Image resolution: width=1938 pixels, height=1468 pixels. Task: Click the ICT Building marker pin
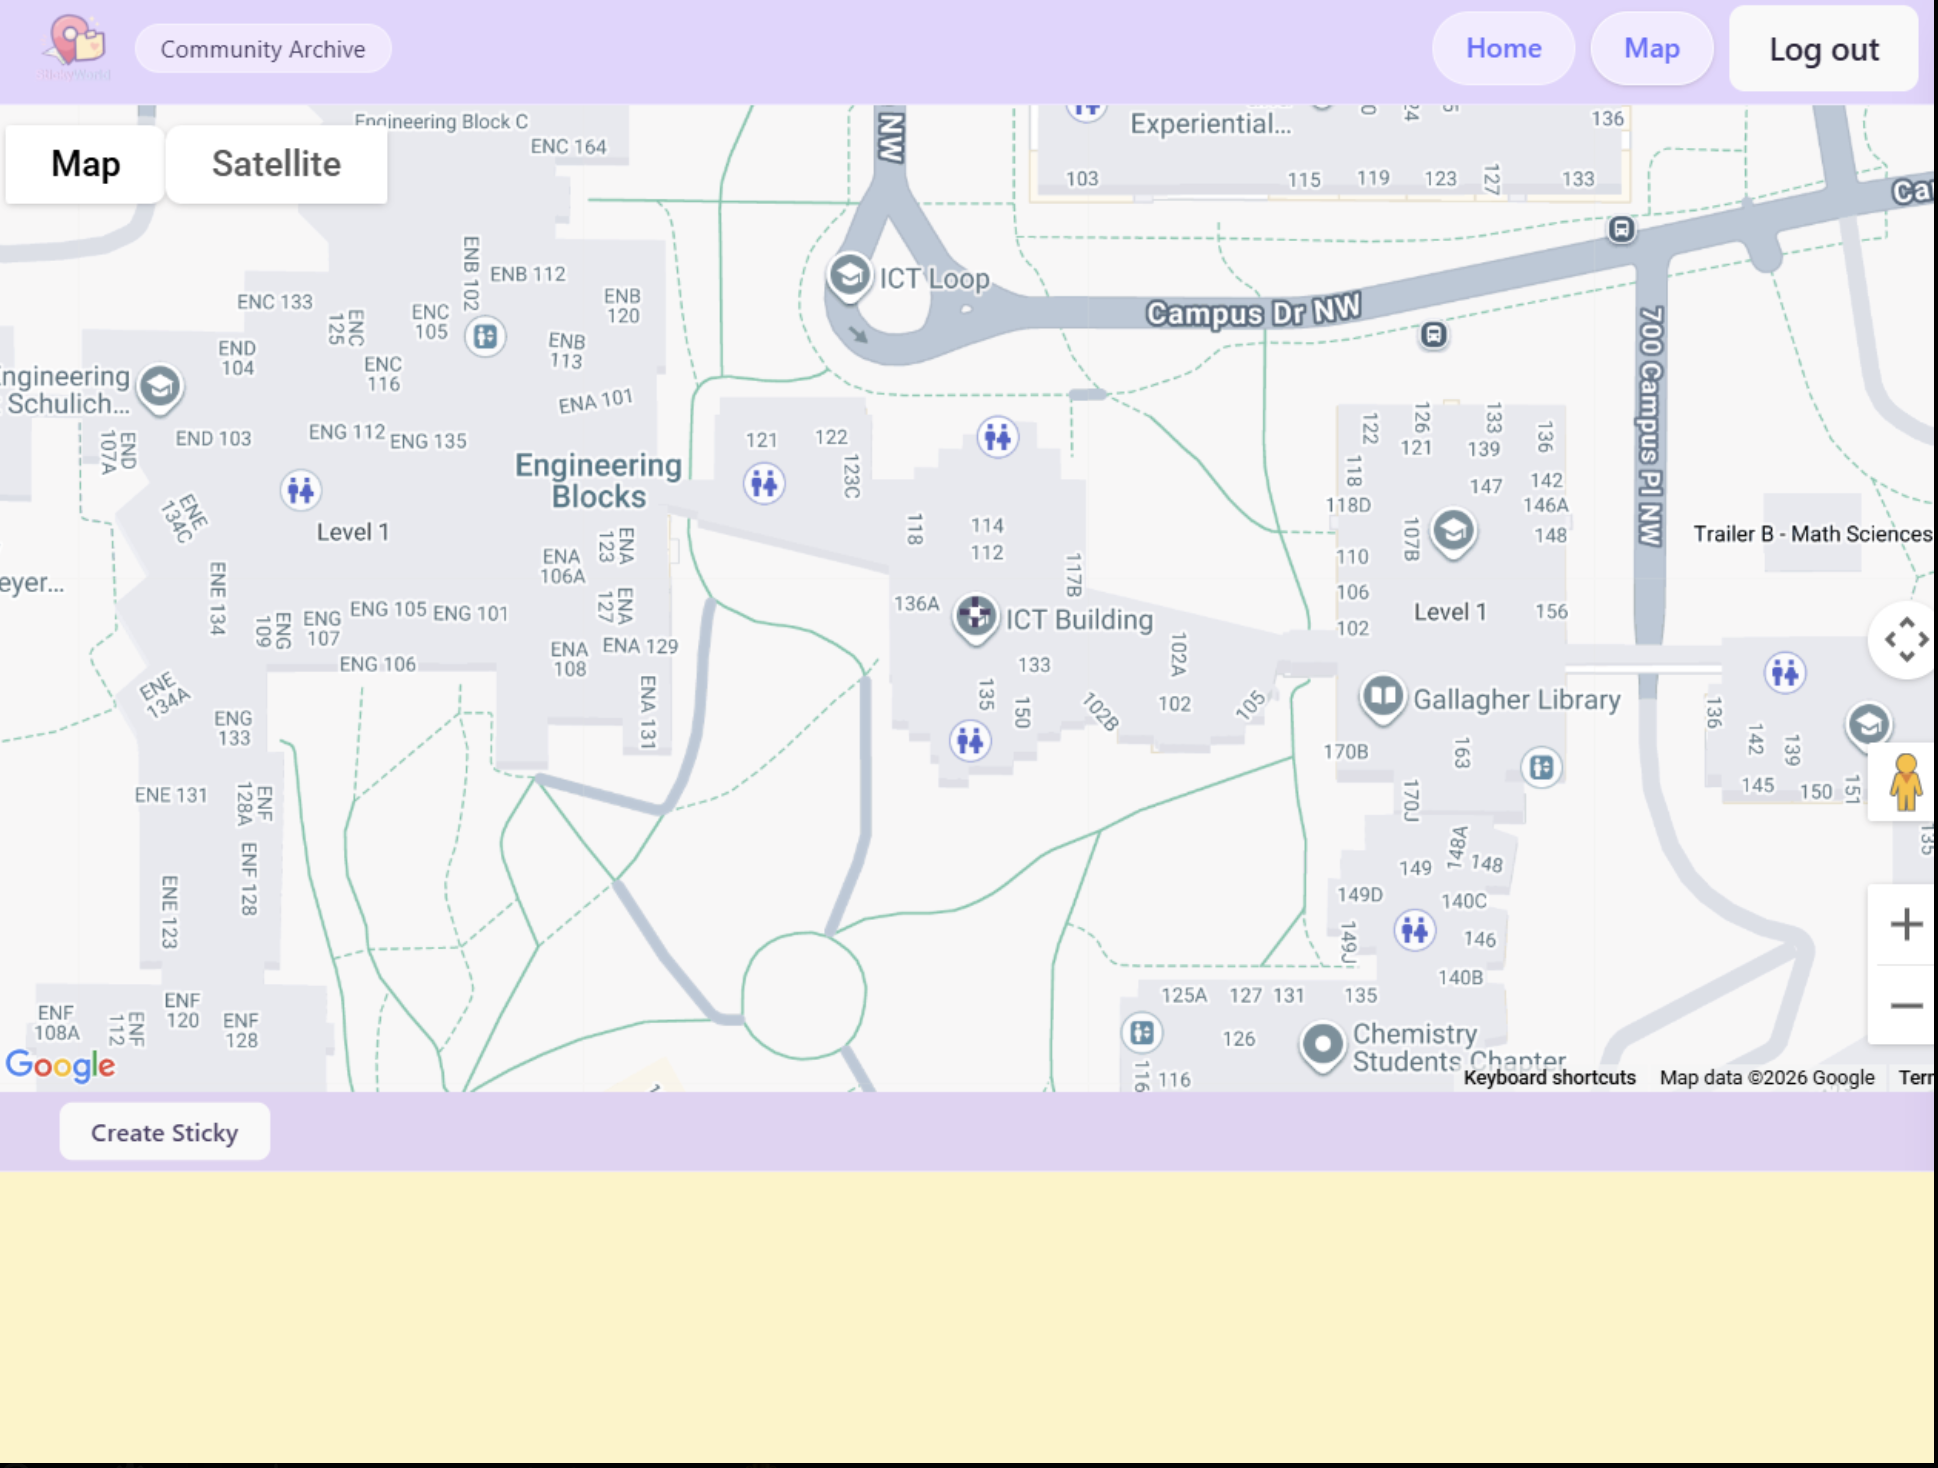(975, 615)
